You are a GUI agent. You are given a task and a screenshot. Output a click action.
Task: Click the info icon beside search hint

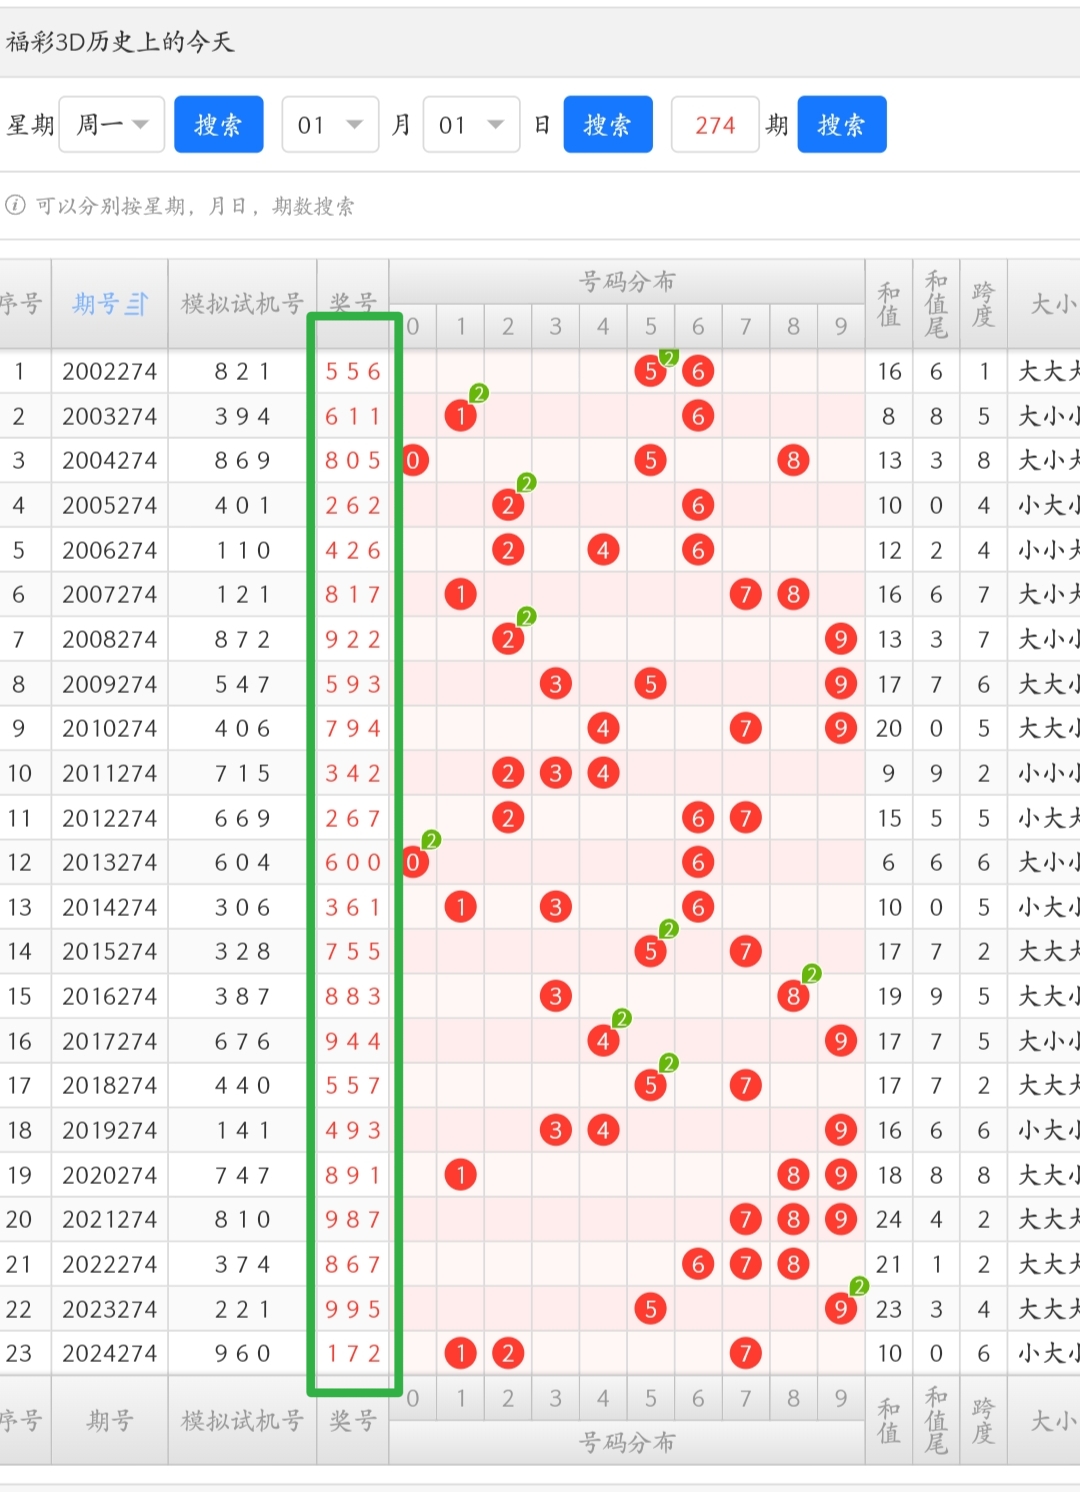point(15,205)
